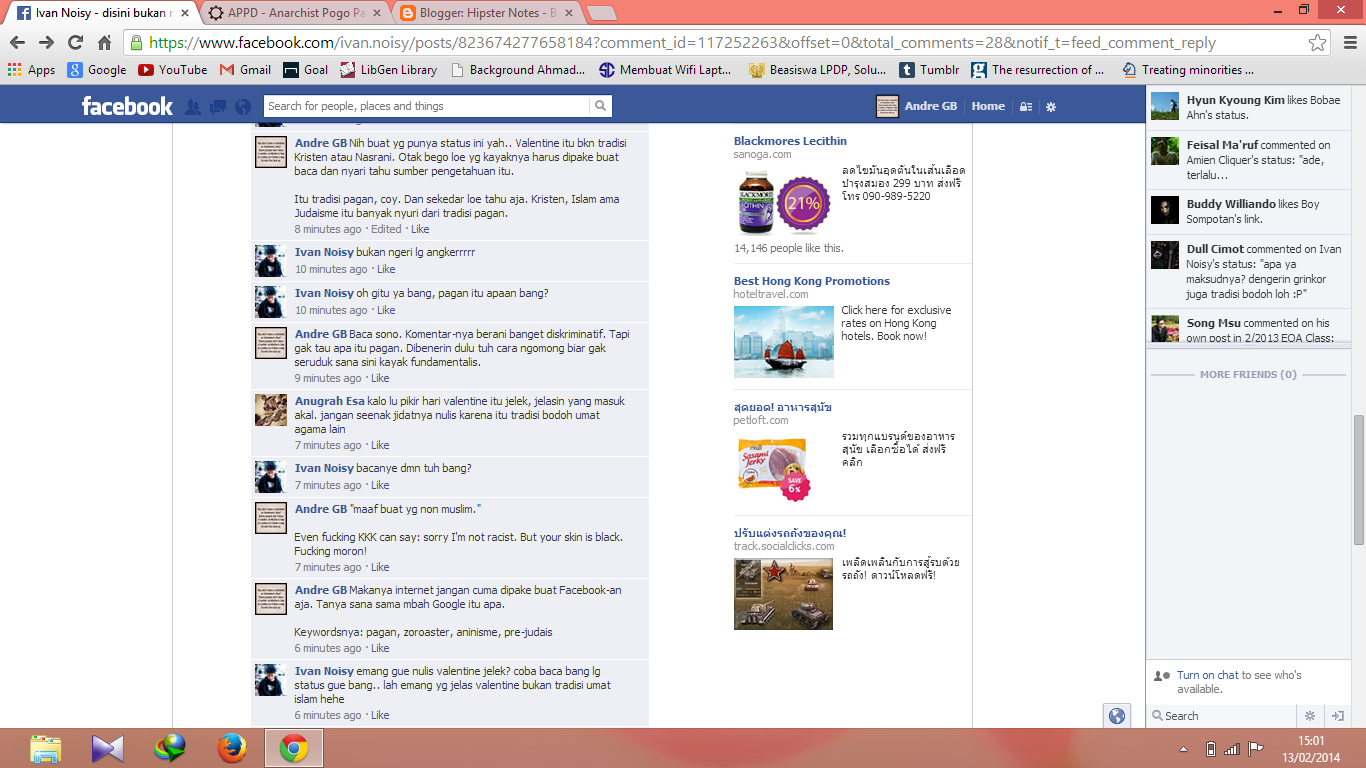Screen dimensions: 1366x768
Task: Click the tank game ad image
Action: [783, 593]
